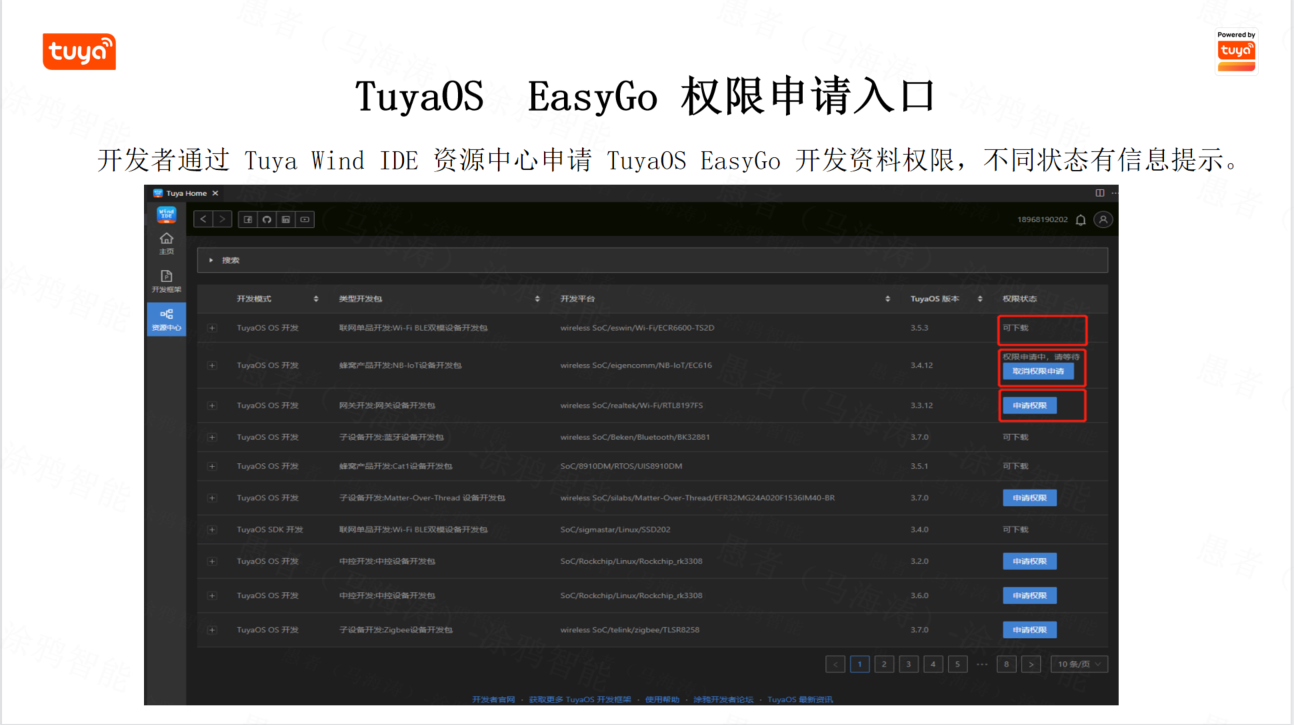Click the pagination ellipsis jump
This screenshot has height=725, width=1294.
point(982,664)
